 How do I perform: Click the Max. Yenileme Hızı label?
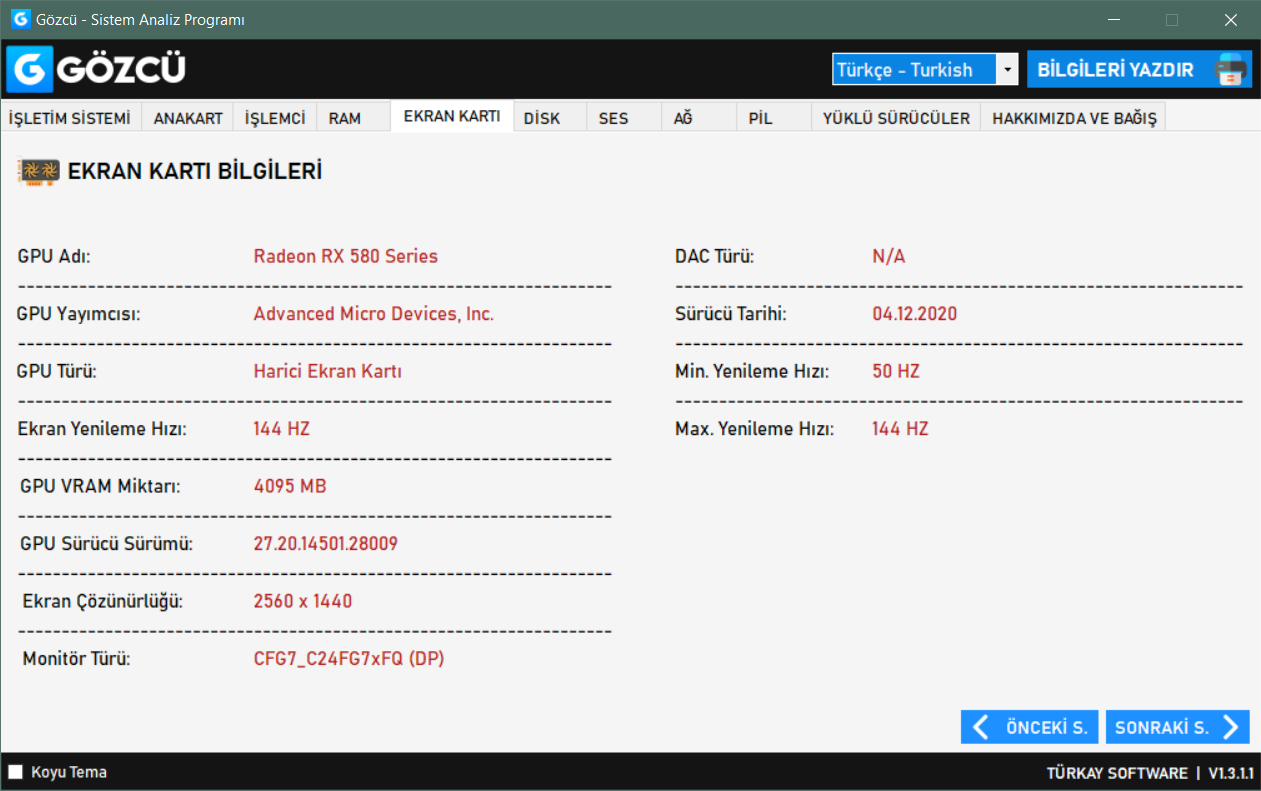point(754,429)
